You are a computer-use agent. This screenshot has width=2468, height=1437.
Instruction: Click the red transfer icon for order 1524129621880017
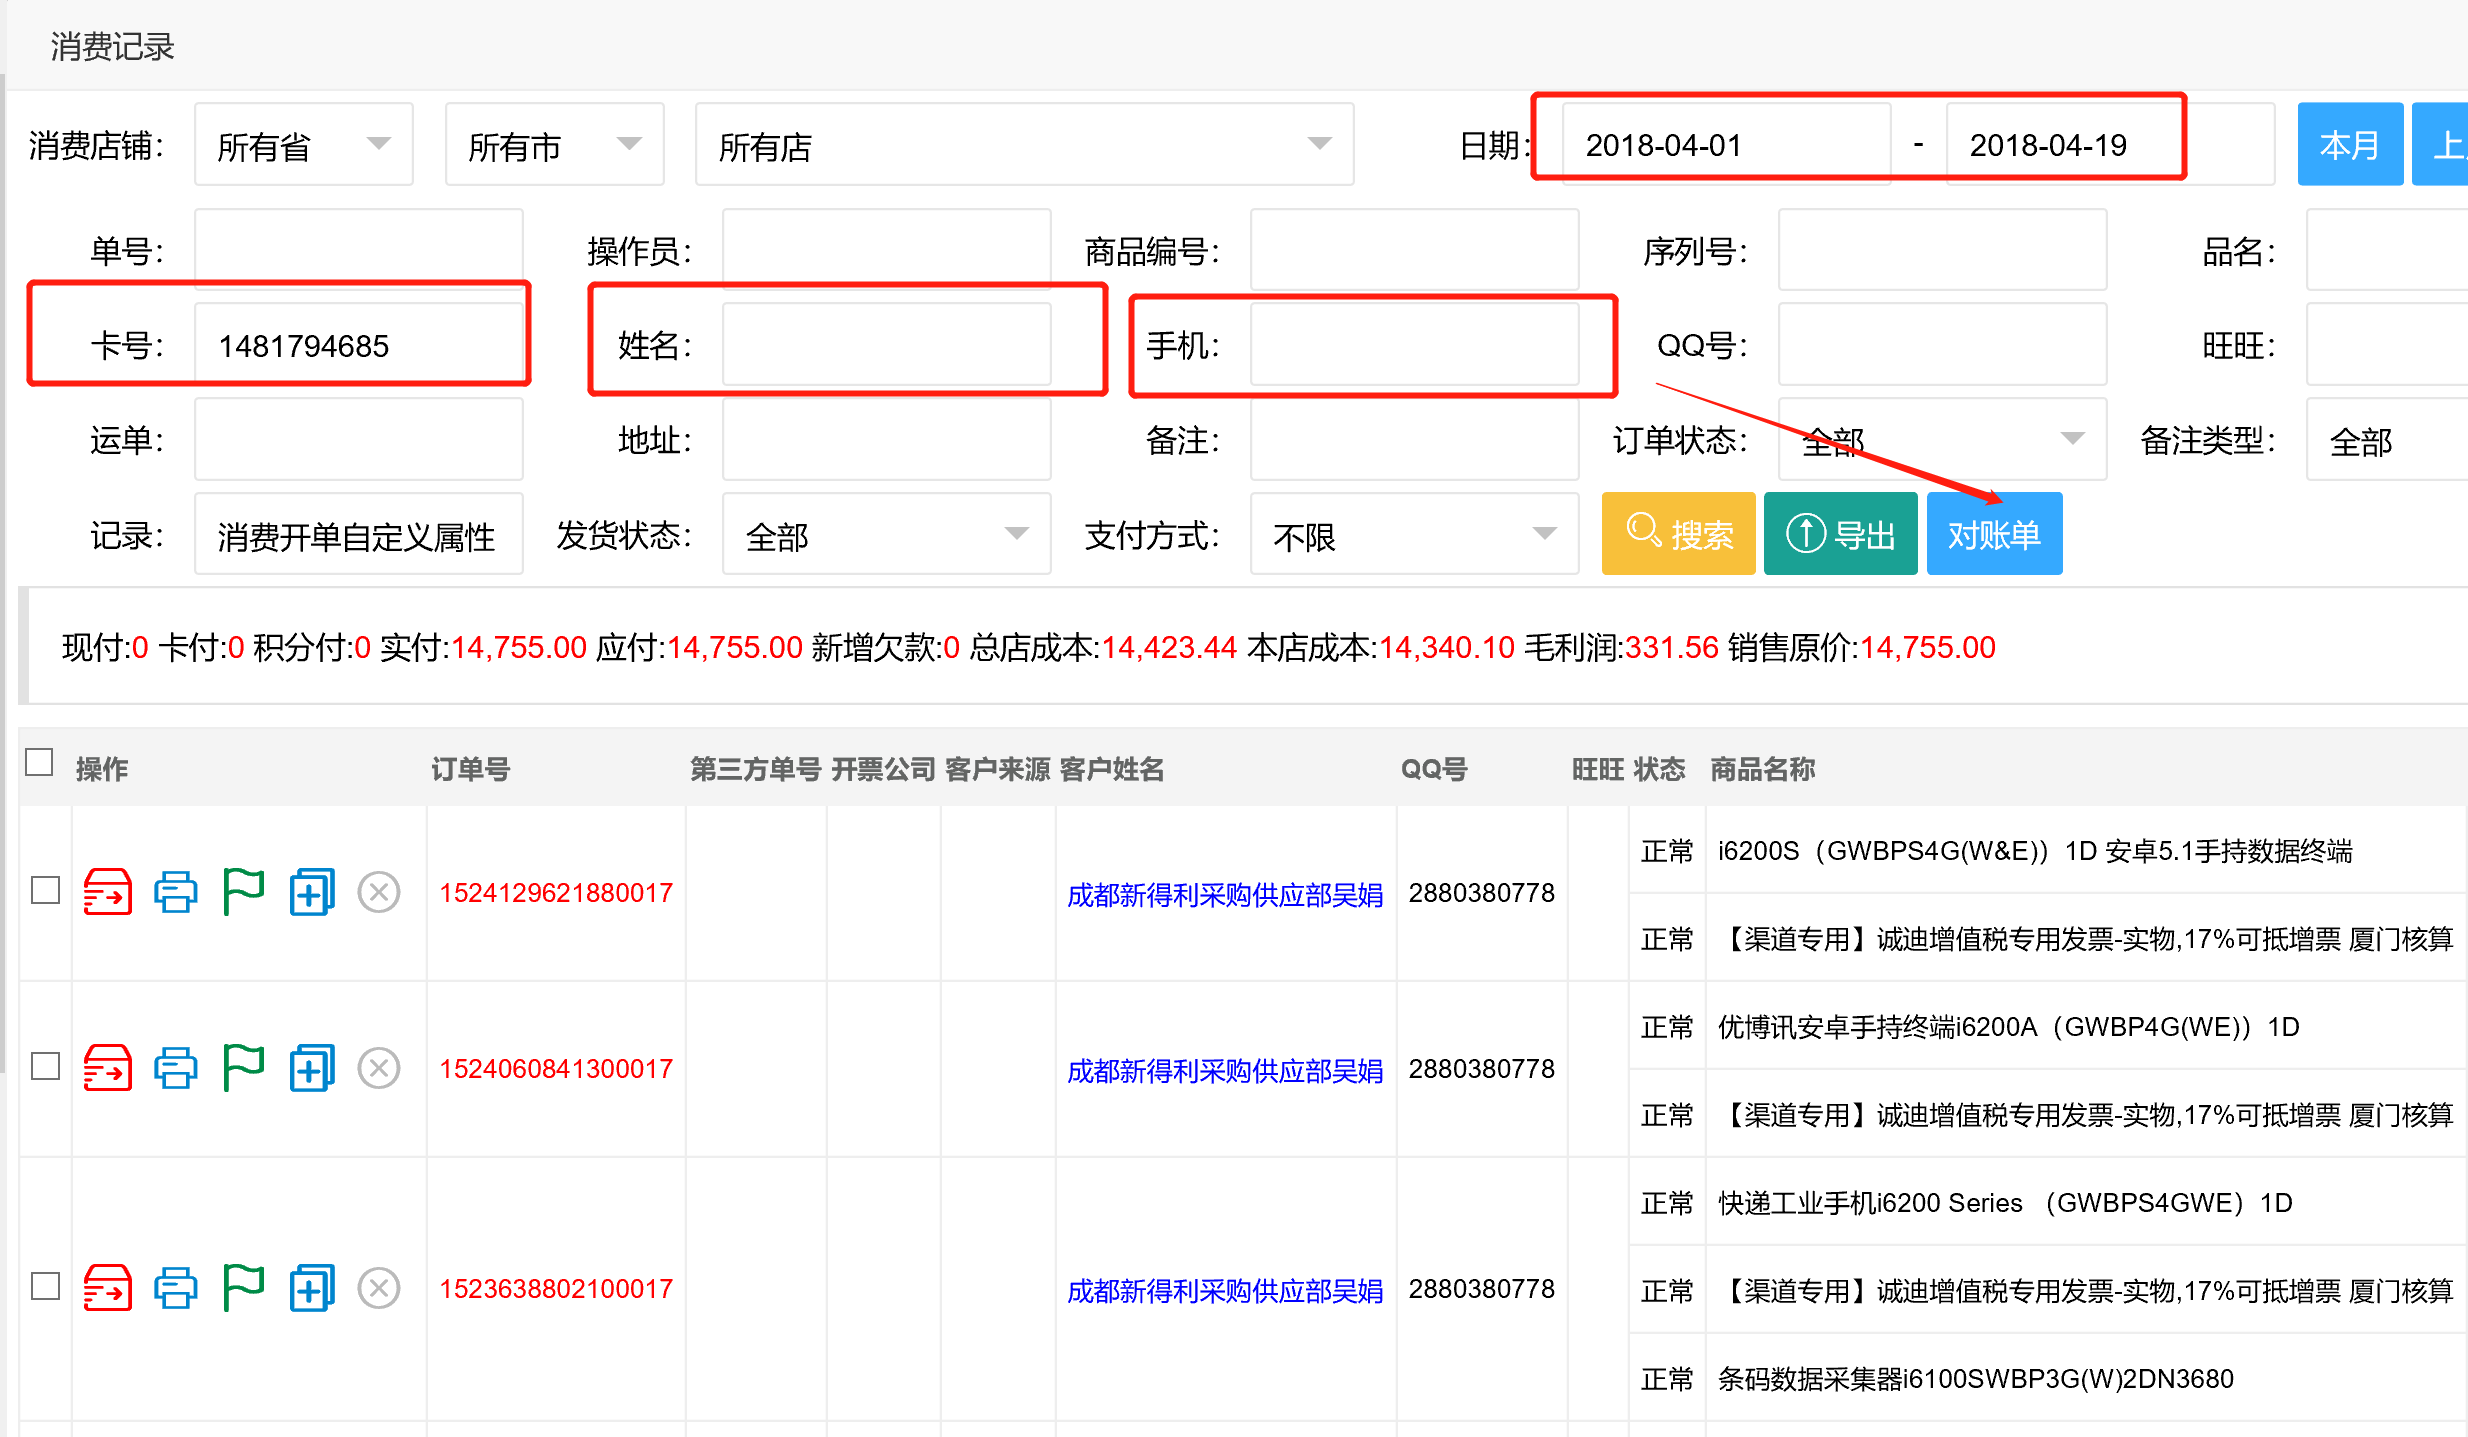[x=108, y=892]
